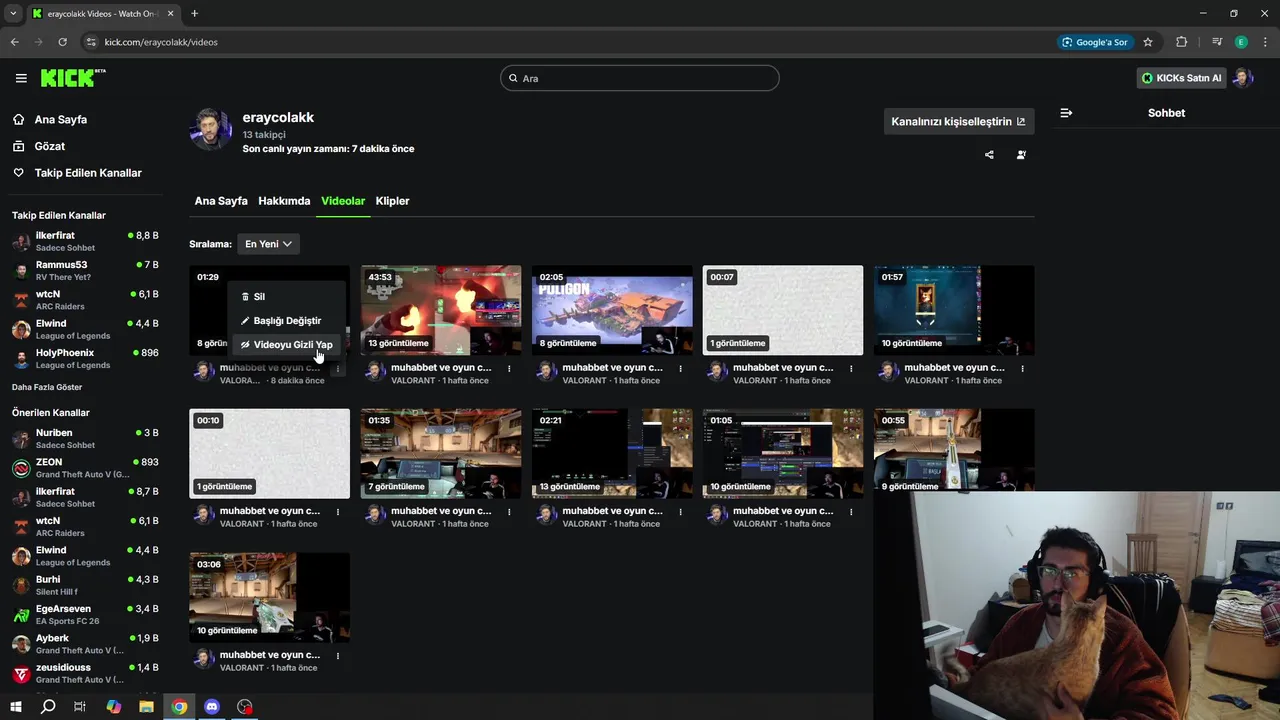1280x720 pixels.
Task: Click Kanalınızı kişiselleştirin button
Action: pyautogui.click(x=958, y=121)
